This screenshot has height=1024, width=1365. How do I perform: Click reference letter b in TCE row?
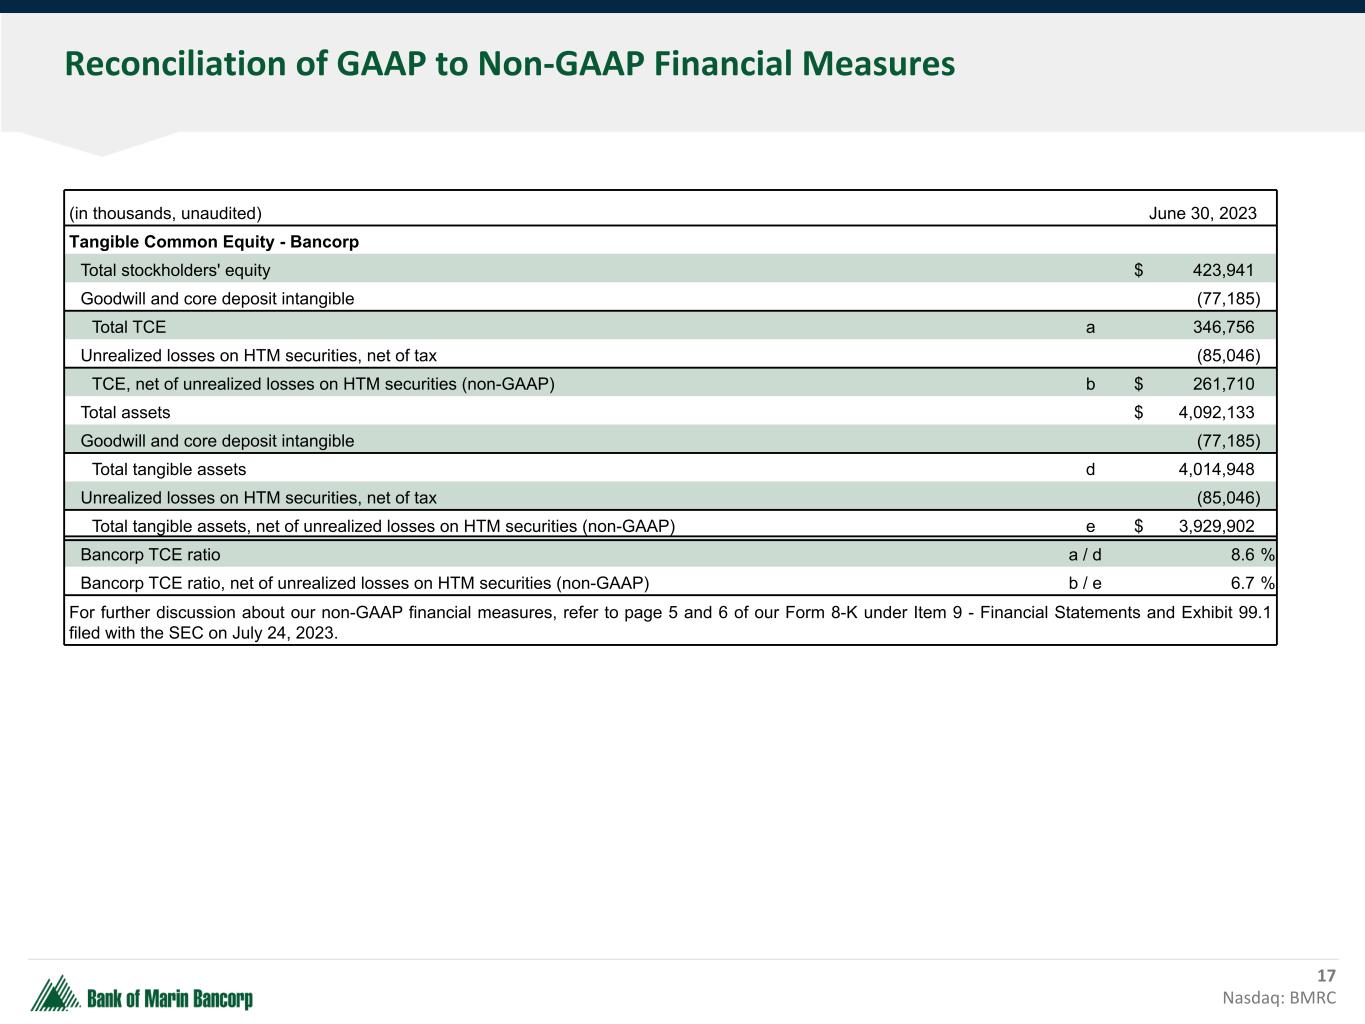1090,384
